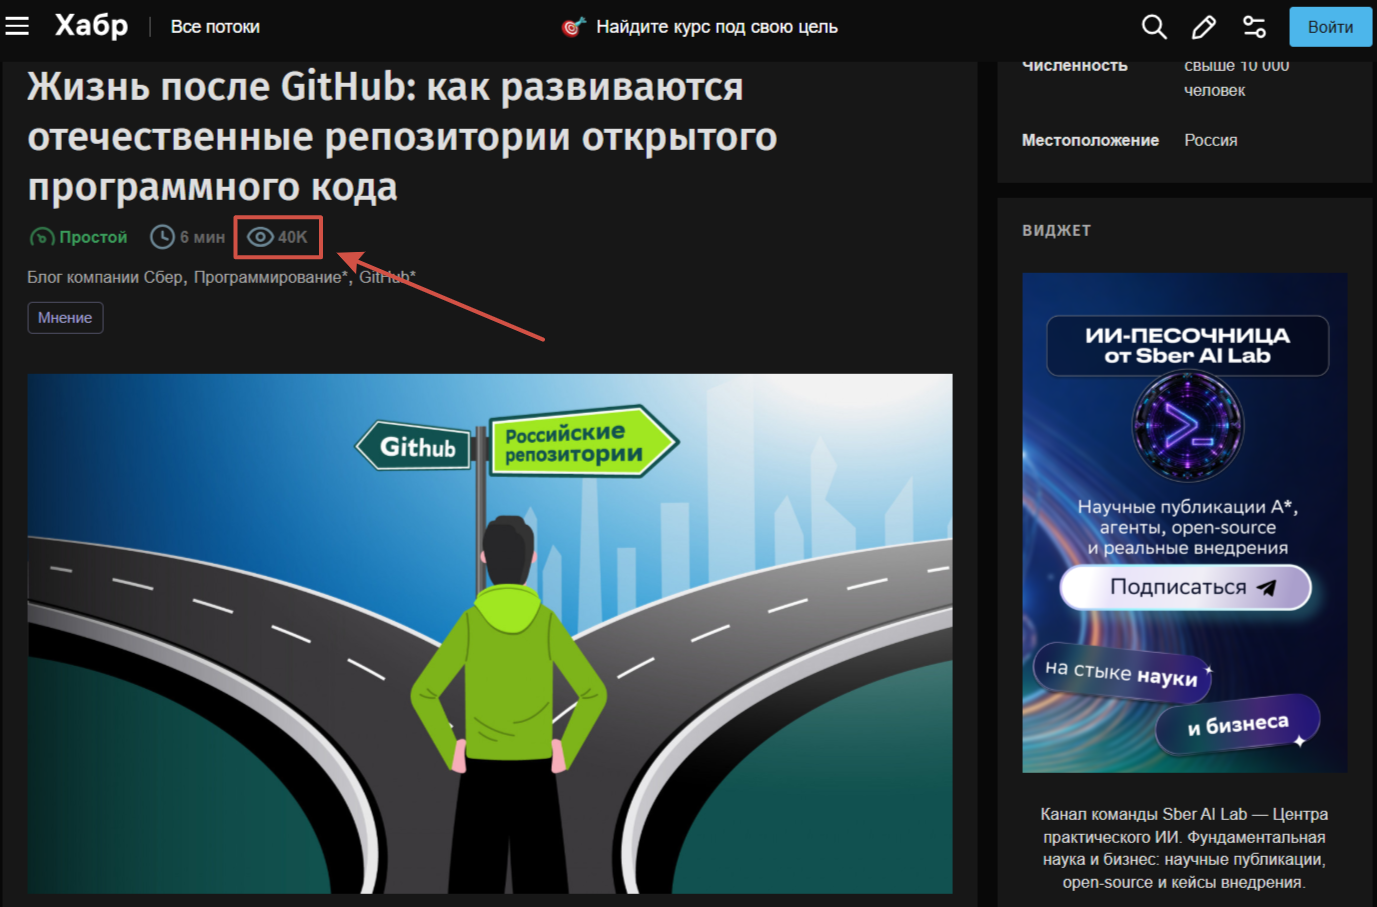Click the 40K views count
The width and height of the screenshot is (1377, 907).
[x=293, y=237]
